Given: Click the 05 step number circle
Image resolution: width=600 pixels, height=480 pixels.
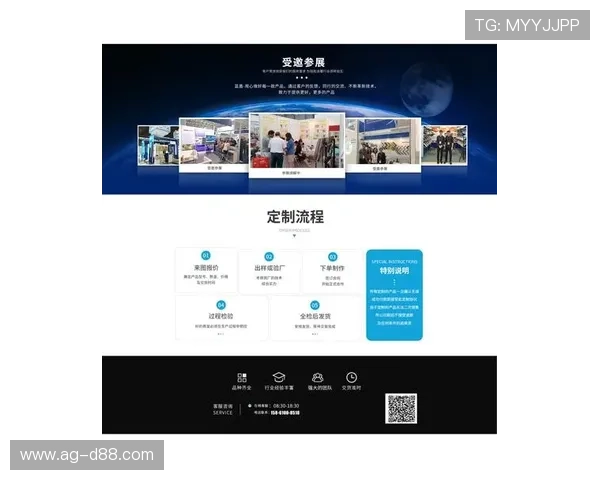Looking at the screenshot, I should coord(314,304).
